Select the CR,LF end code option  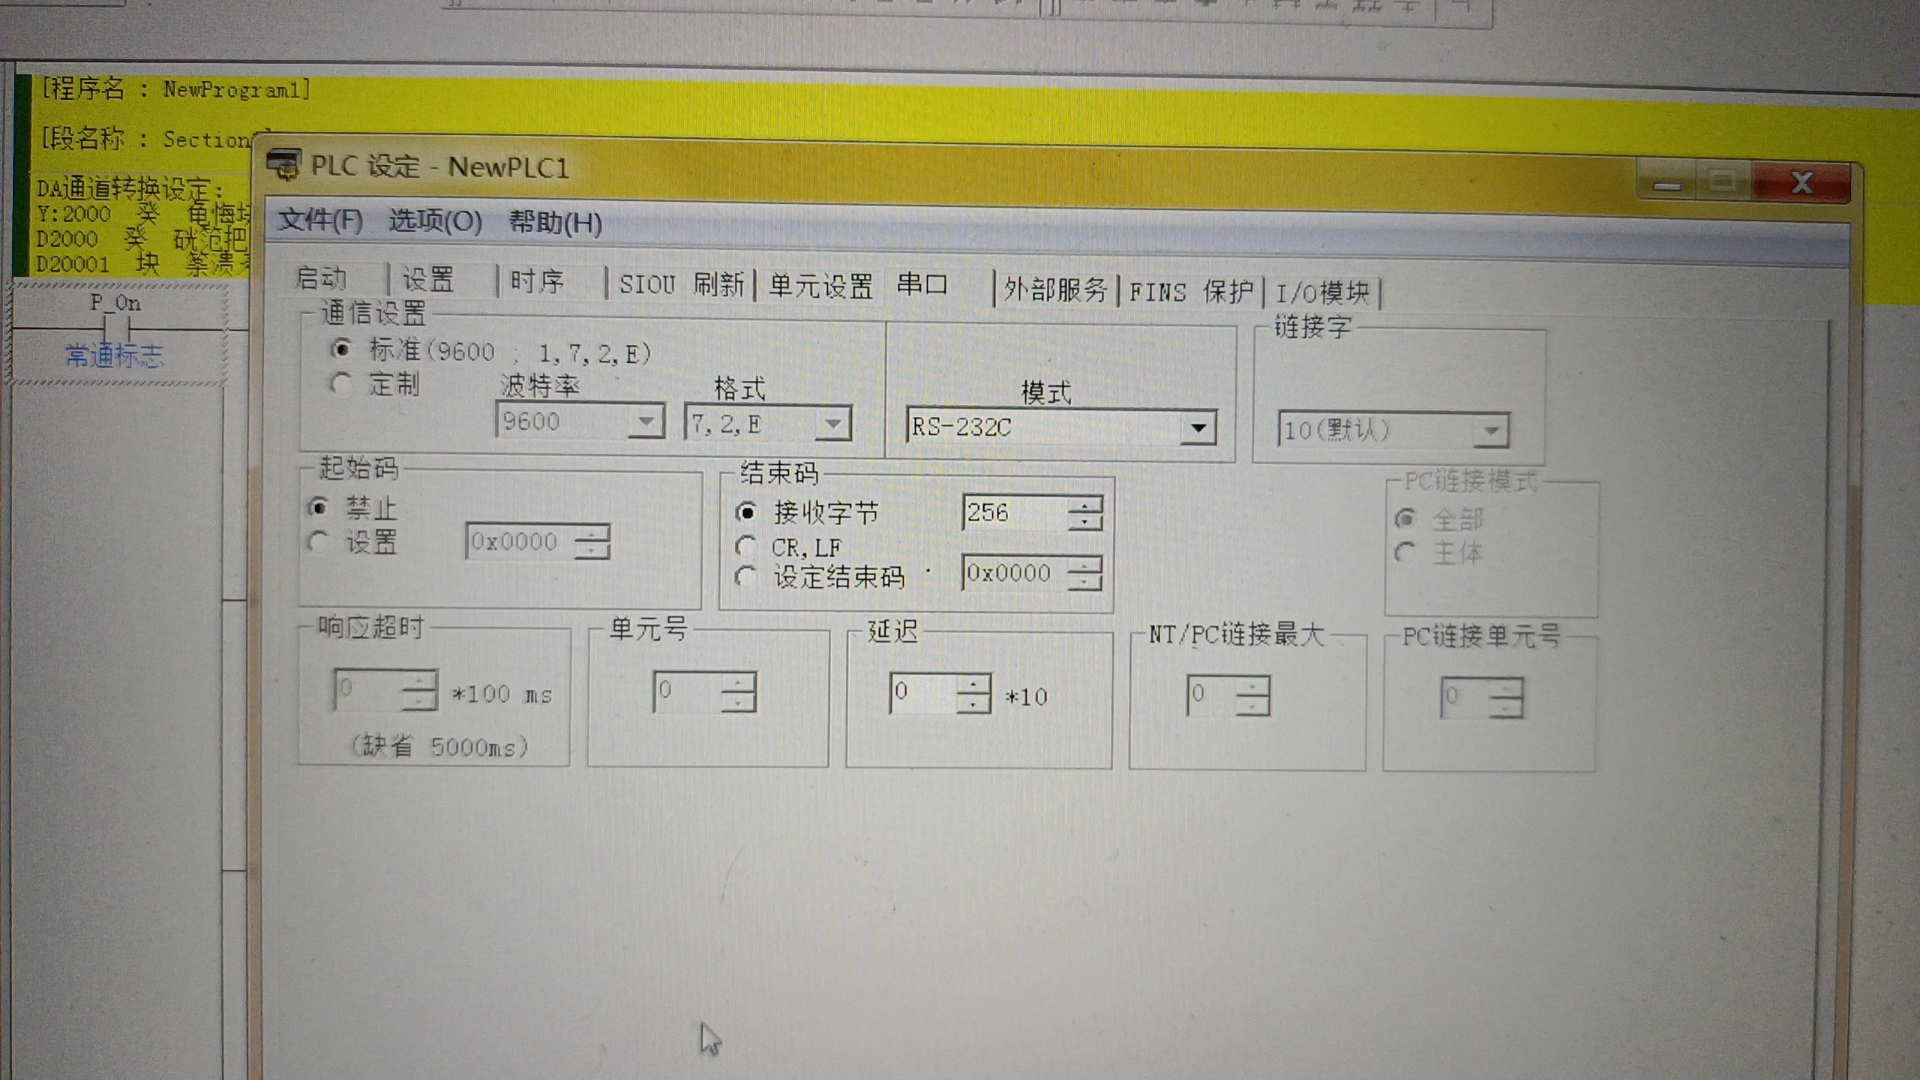point(746,547)
